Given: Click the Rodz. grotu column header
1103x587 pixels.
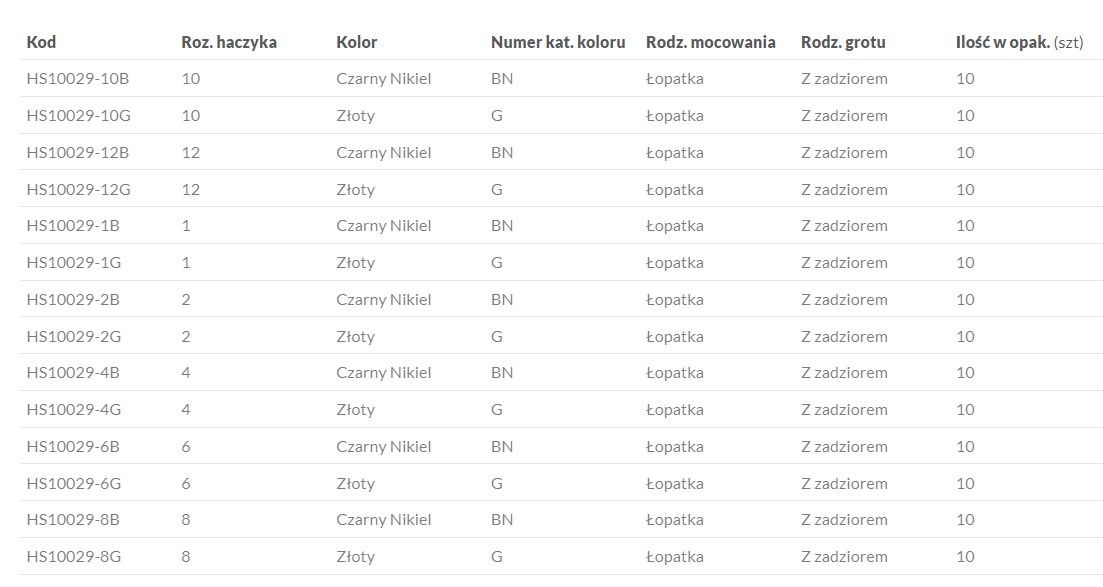Looking at the screenshot, I should pos(843,42).
